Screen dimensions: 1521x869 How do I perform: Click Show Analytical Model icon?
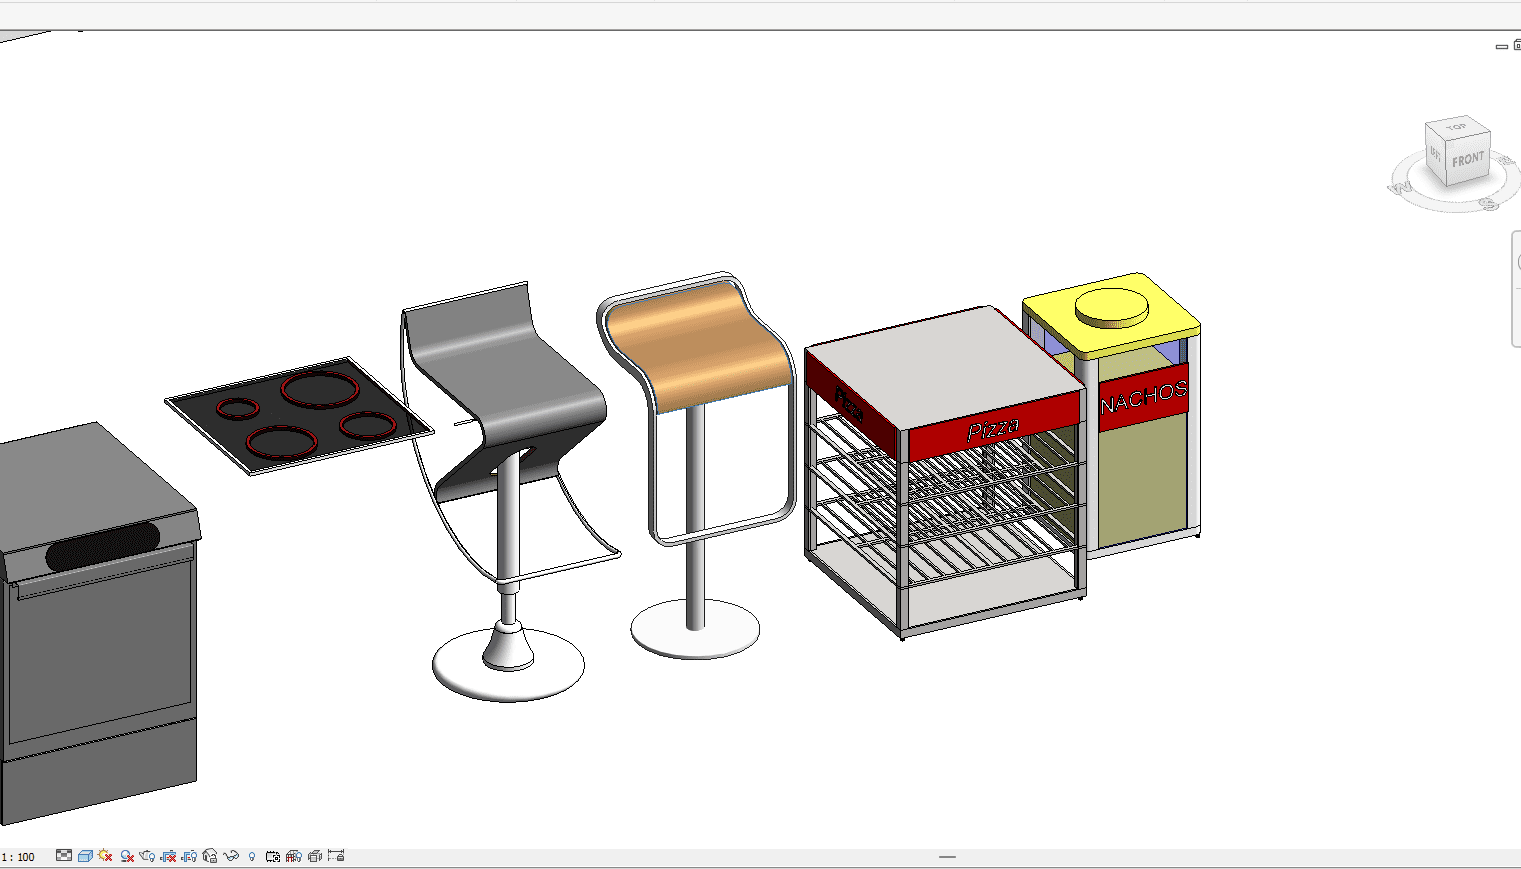pyautogui.click(x=294, y=856)
